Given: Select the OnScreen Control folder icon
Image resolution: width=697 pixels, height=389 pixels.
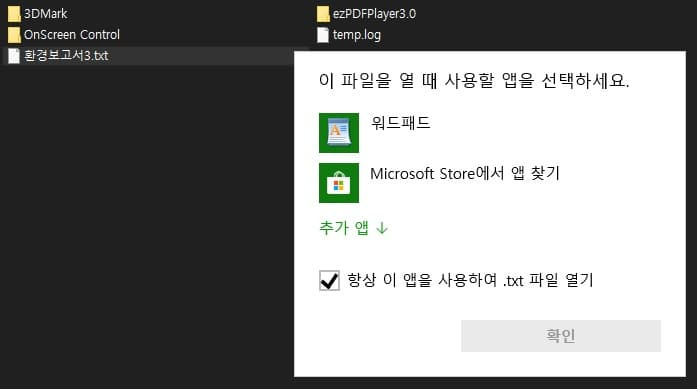Looking at the screenshot, I should click(14, 35).
